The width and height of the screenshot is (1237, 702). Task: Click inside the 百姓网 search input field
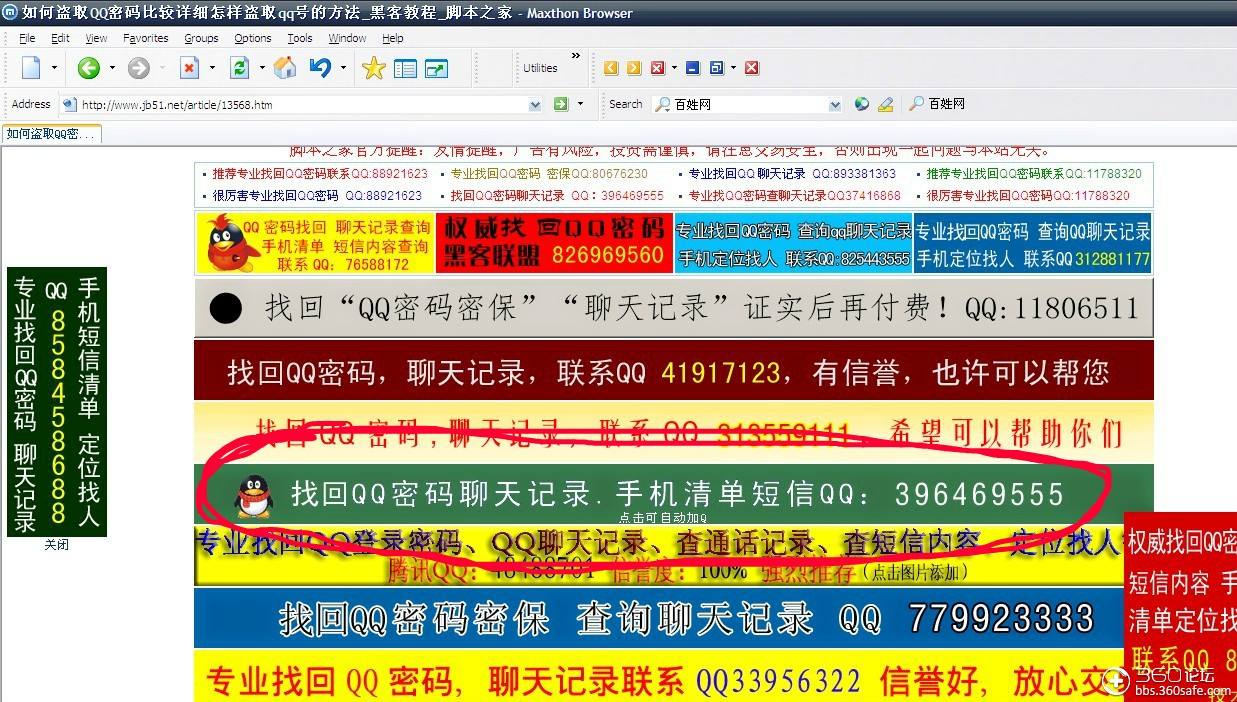tap(750, 104)
